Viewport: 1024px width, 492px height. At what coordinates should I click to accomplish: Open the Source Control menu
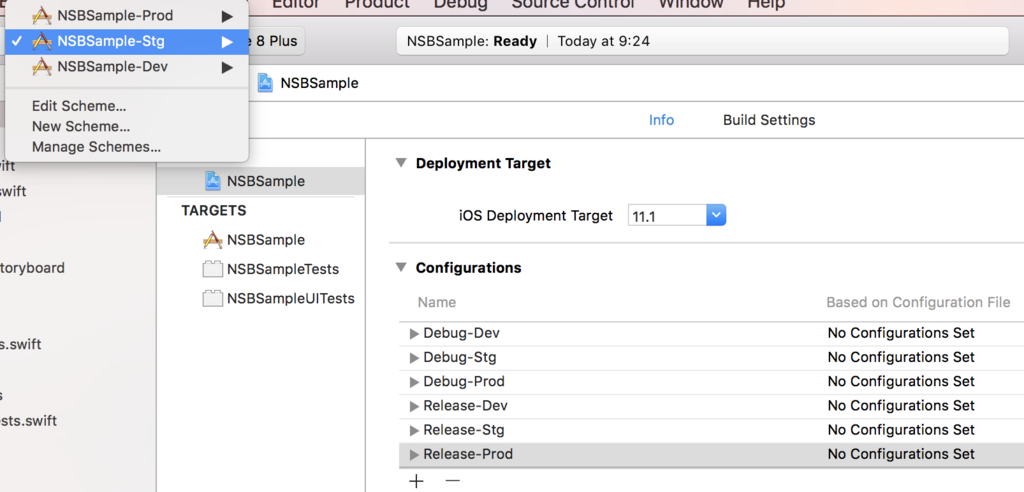[x=573, y=4]
